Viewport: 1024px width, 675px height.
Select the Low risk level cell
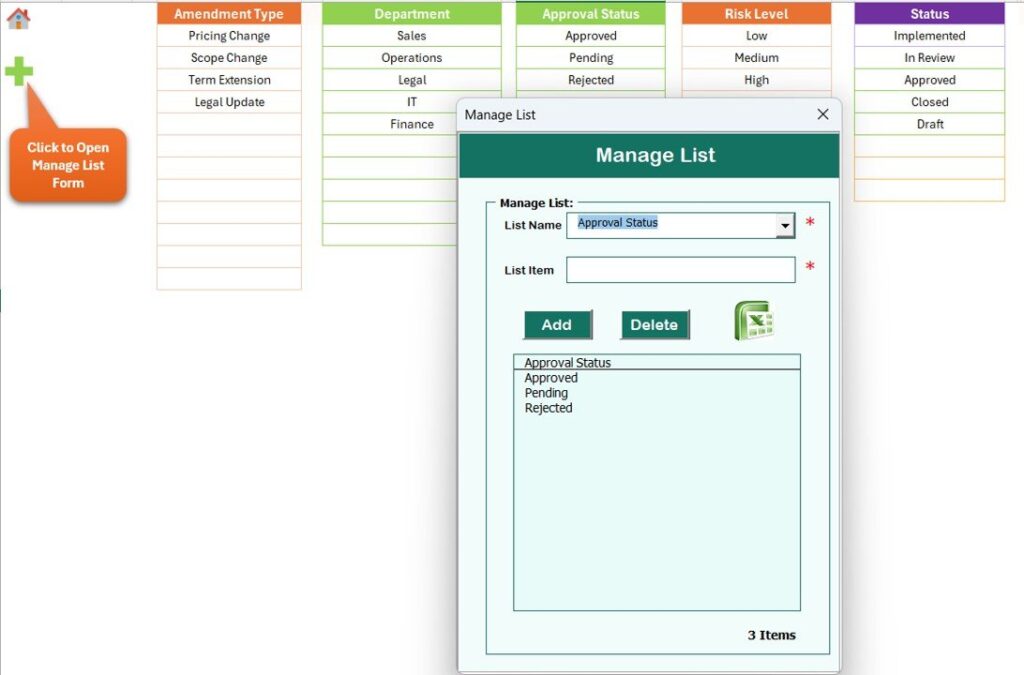(756, 36)
